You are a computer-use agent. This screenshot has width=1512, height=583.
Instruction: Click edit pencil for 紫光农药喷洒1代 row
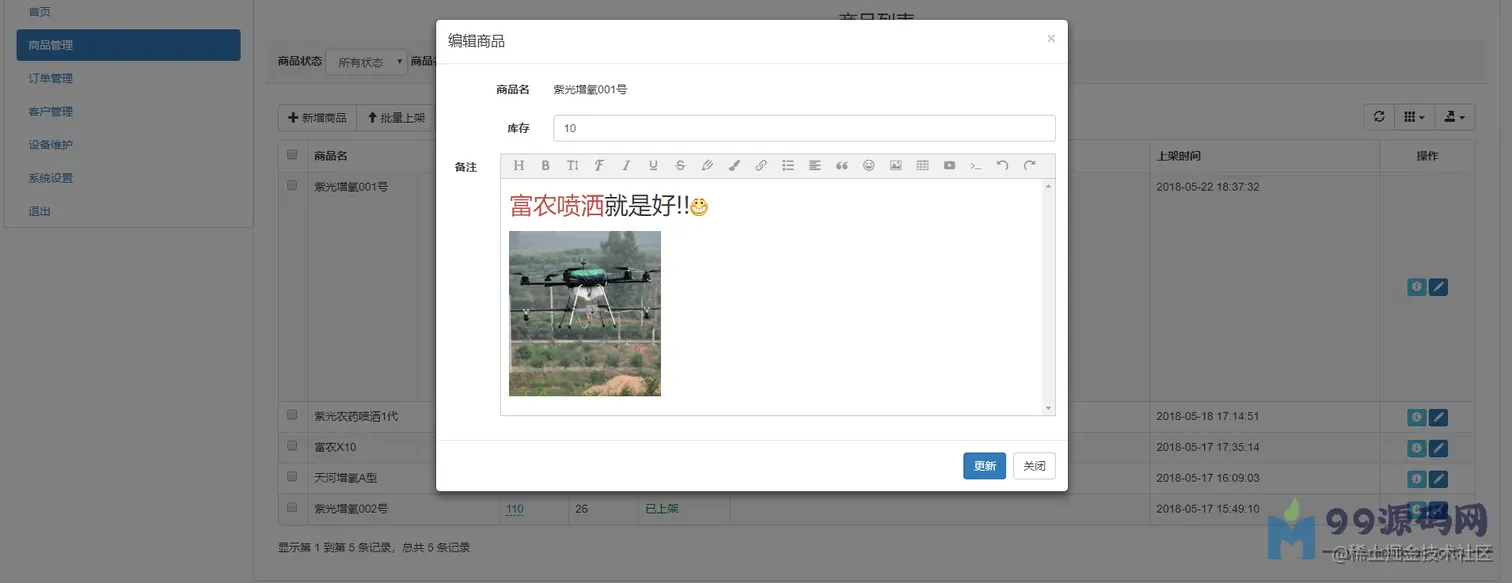click(1438, 417)
